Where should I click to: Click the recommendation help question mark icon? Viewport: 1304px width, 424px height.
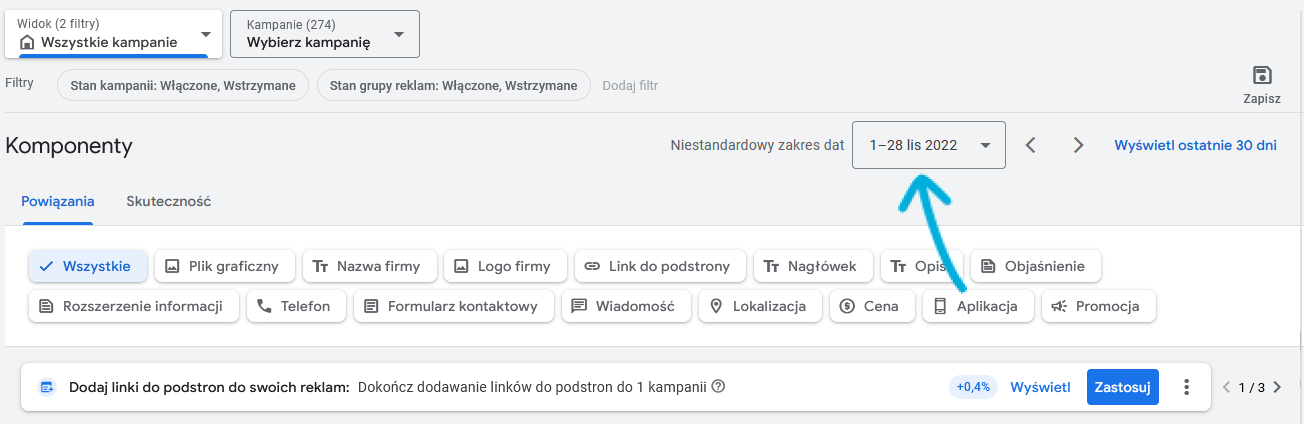(717, 387)
